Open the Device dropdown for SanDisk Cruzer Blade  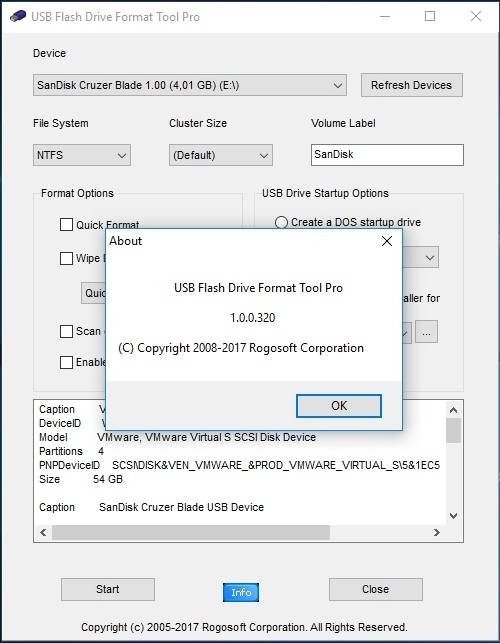(x=190, y=85)
